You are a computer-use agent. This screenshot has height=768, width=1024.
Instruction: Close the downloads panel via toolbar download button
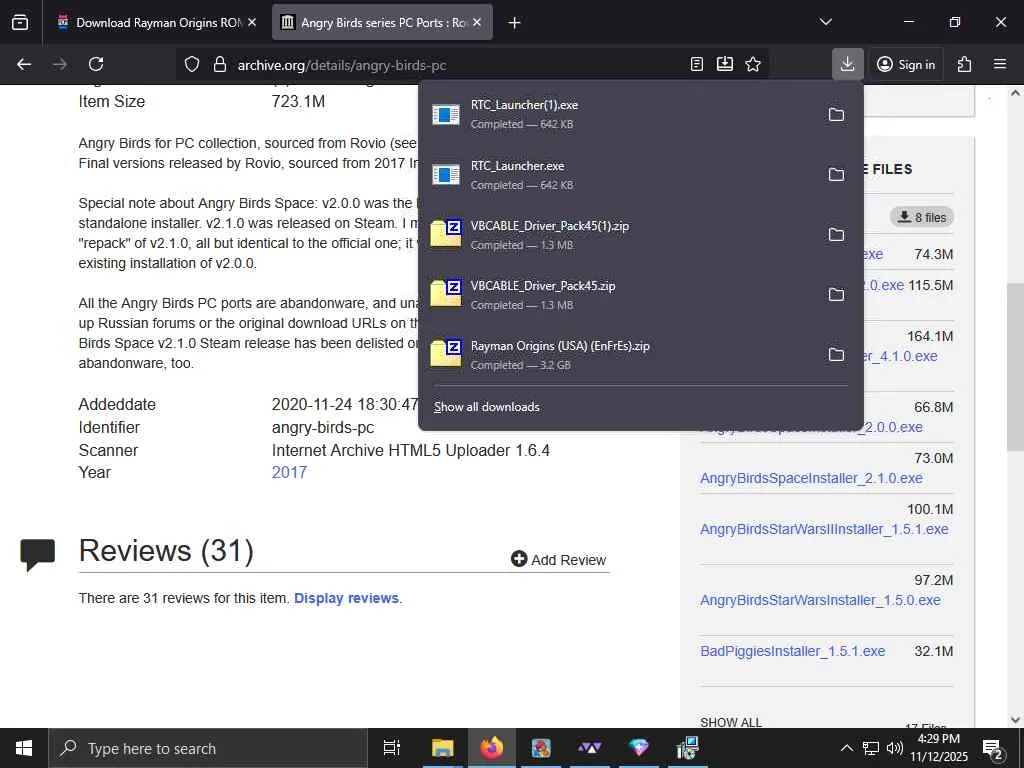click(x=848, y=64)
